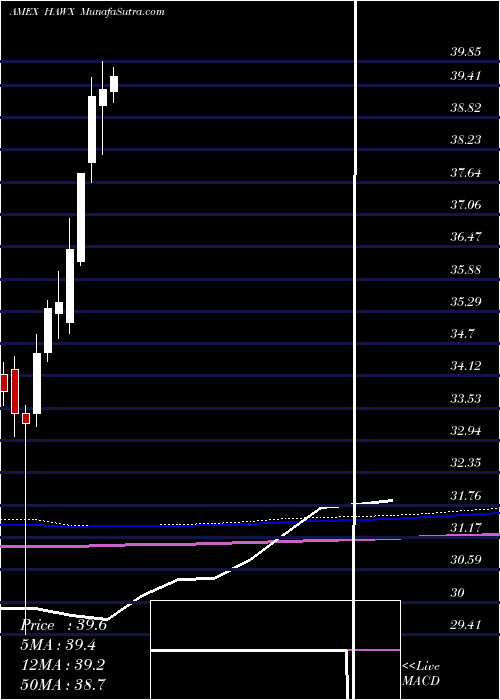This screenshot has width=500, height=700.
Task: Click the 34.12 price axis label
Action: (466, 366)
